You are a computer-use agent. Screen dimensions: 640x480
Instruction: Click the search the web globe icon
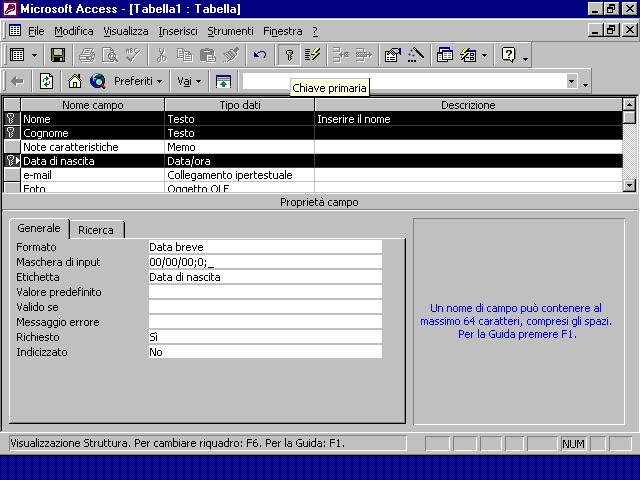tap(98, 82)
